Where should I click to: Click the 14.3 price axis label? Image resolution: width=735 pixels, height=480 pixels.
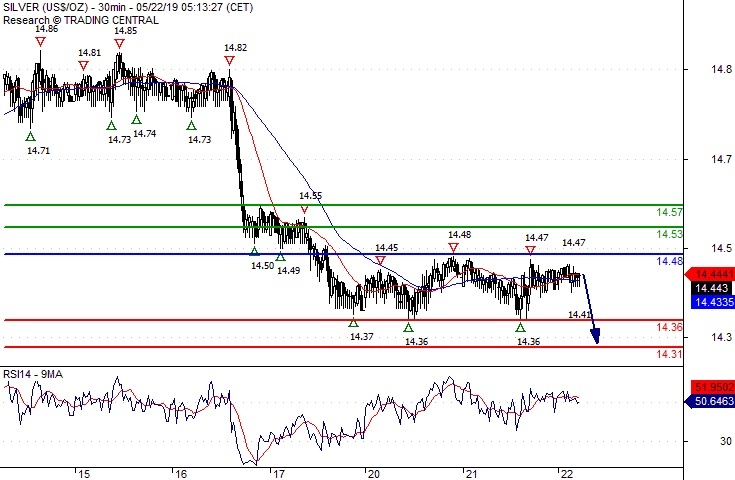point(721,338)
